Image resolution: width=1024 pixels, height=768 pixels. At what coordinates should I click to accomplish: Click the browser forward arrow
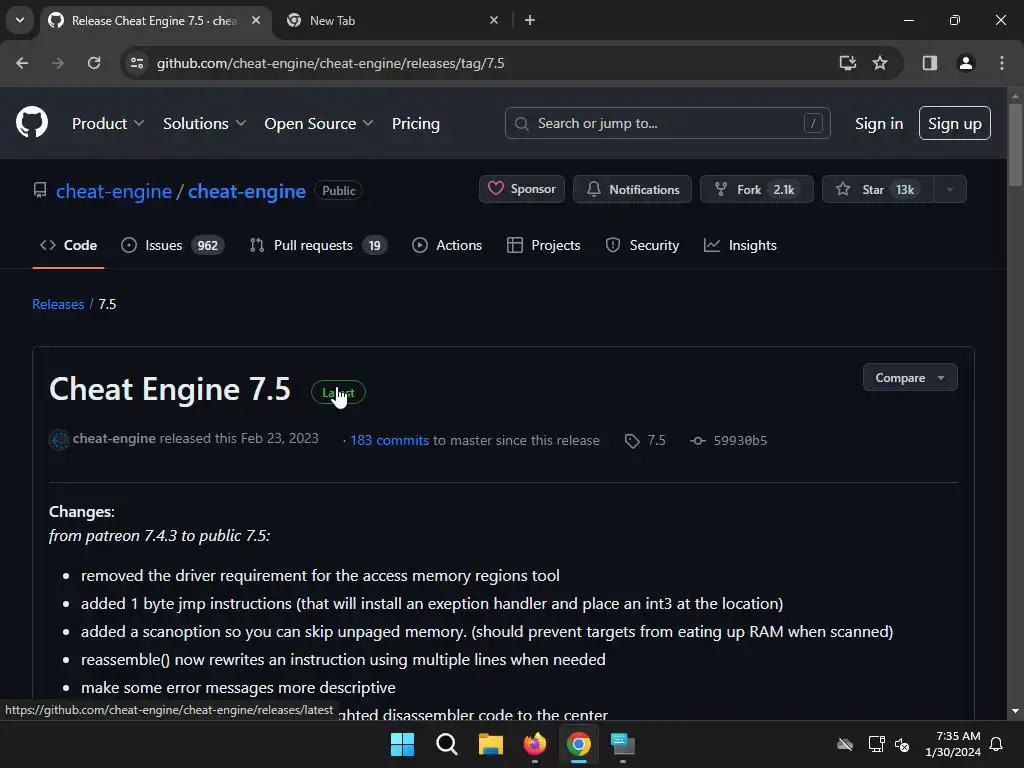pos(57,63)
